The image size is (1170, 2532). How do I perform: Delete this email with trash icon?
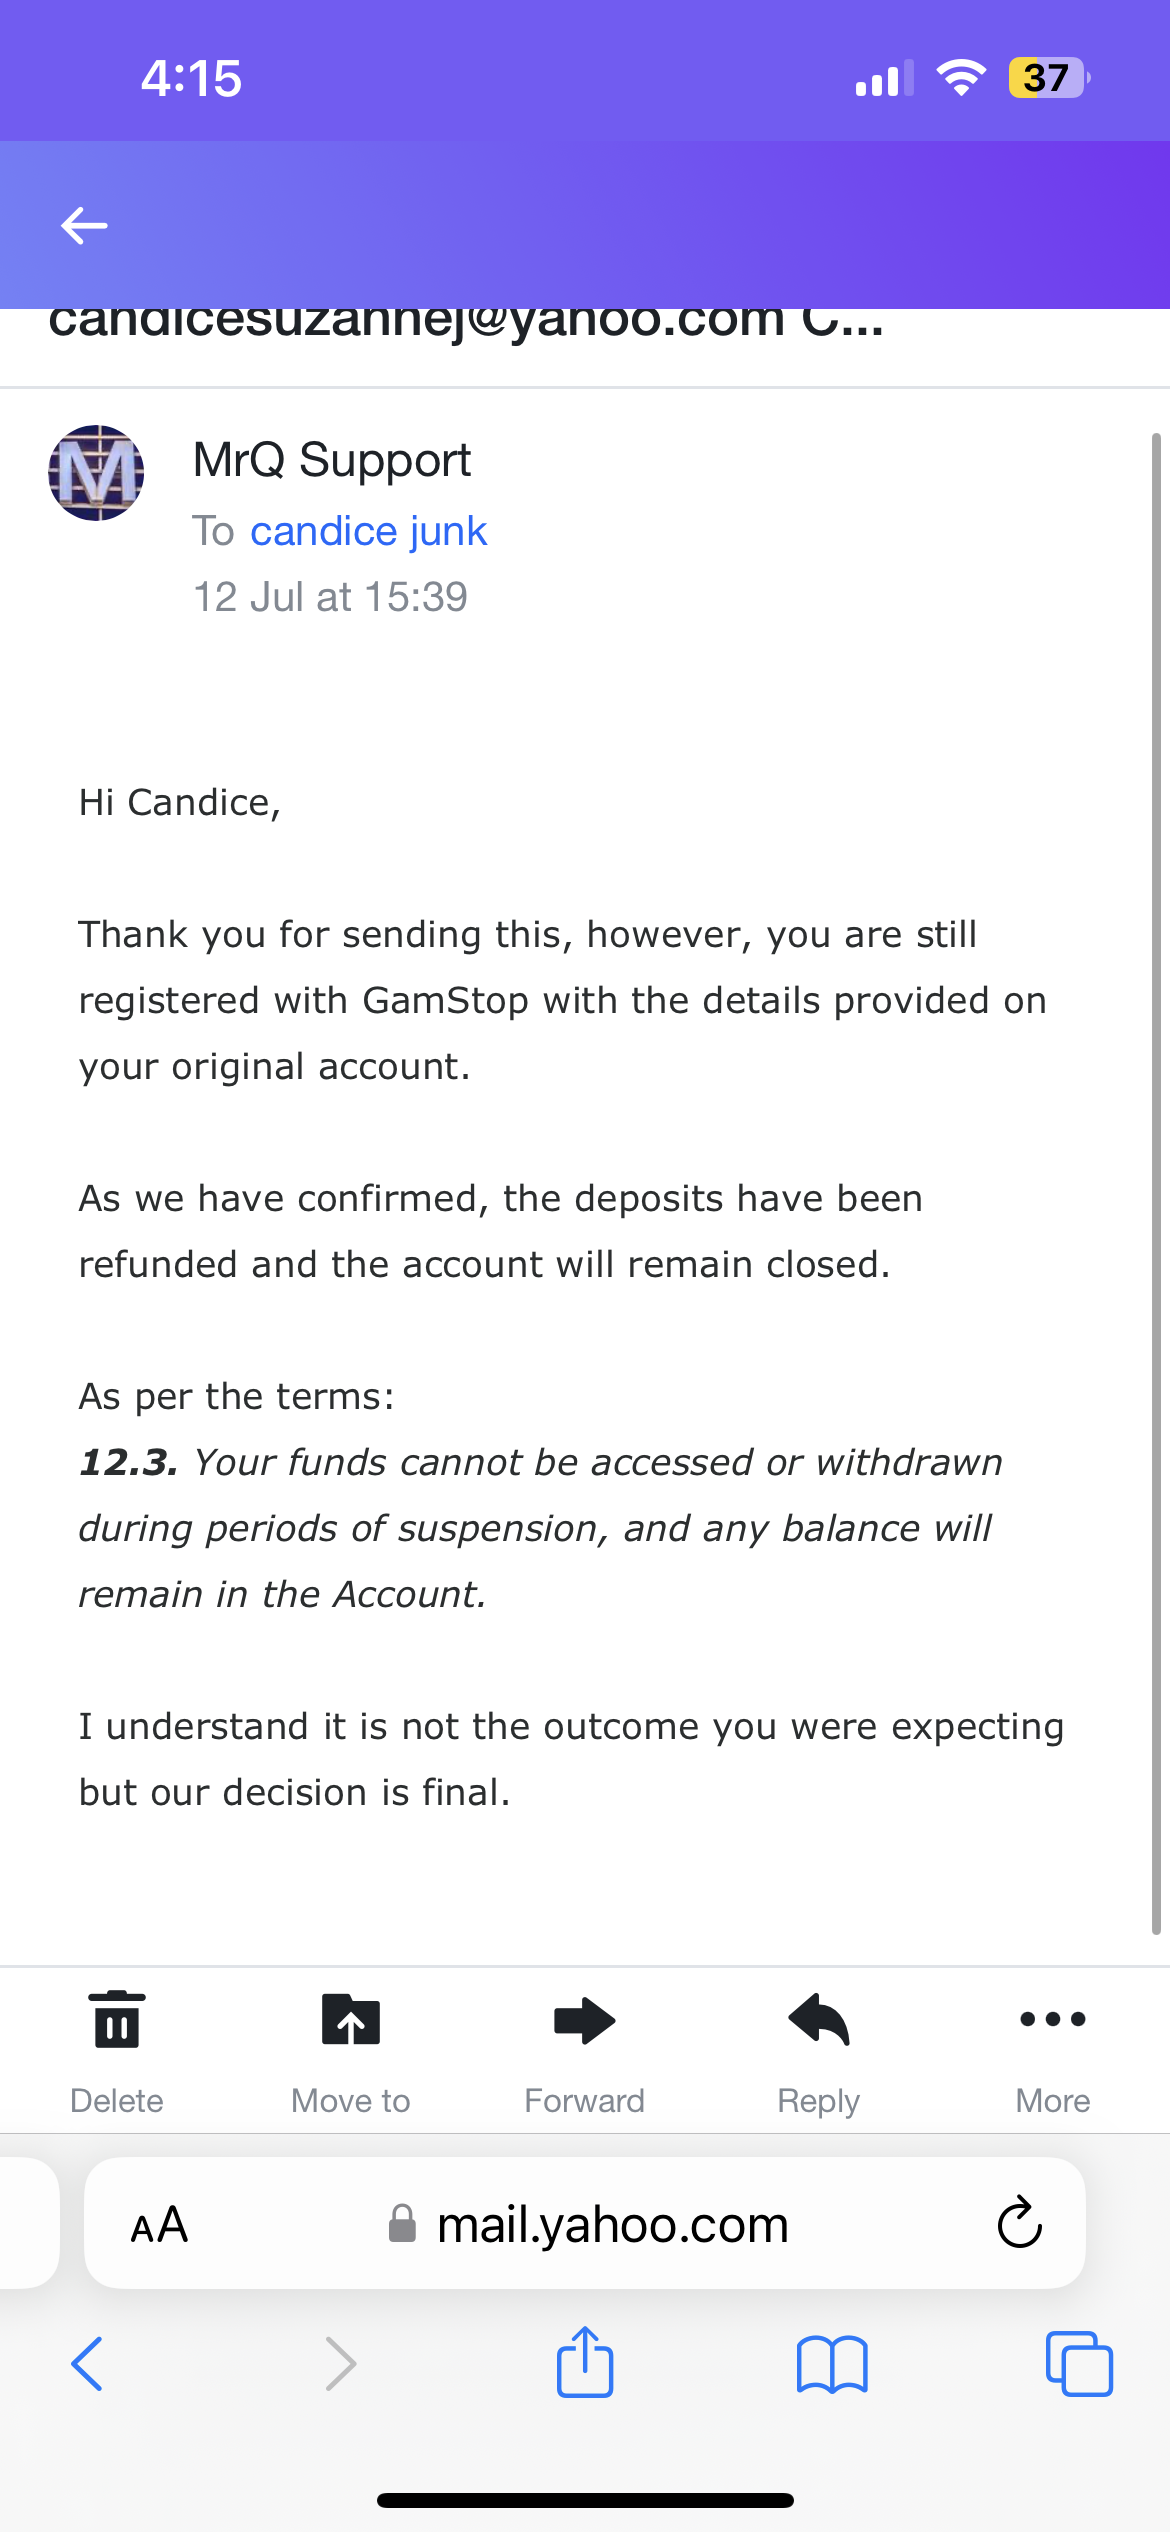click(117, 2020)
